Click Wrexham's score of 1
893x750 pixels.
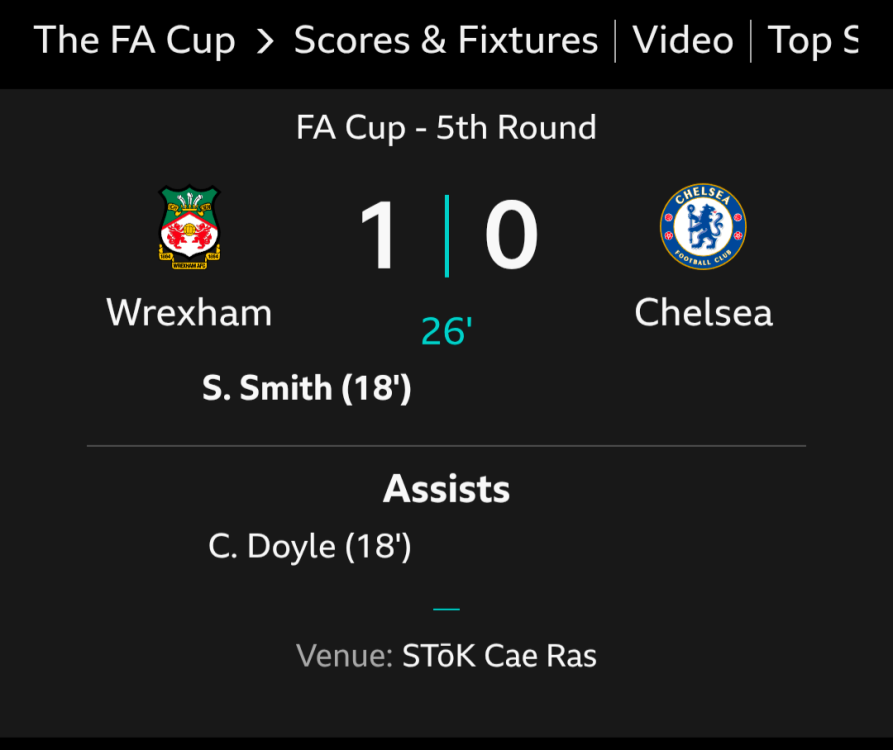pos(379,237)
